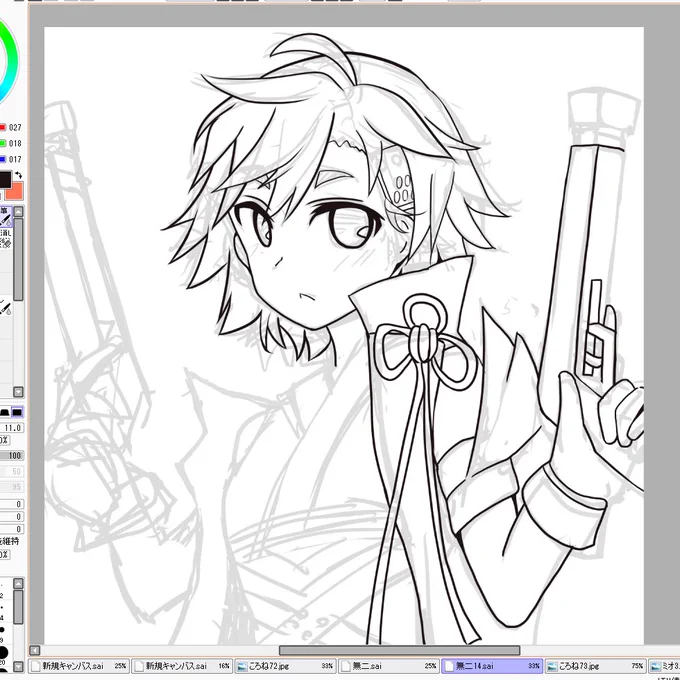Screen dimensions: 680x680
Task: Click the blue value 017
Action: [15, 160]
